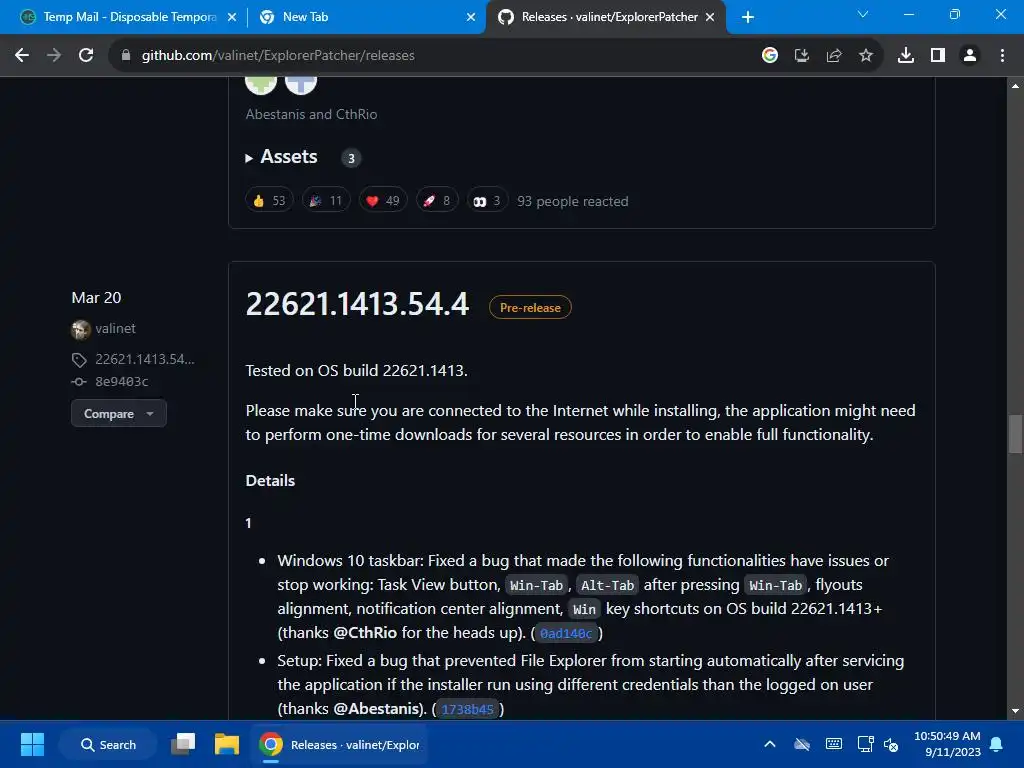This screenshot has width=1024, height=768.
Task: Open touch keyboard tray icon
Action: coord(834,744)
